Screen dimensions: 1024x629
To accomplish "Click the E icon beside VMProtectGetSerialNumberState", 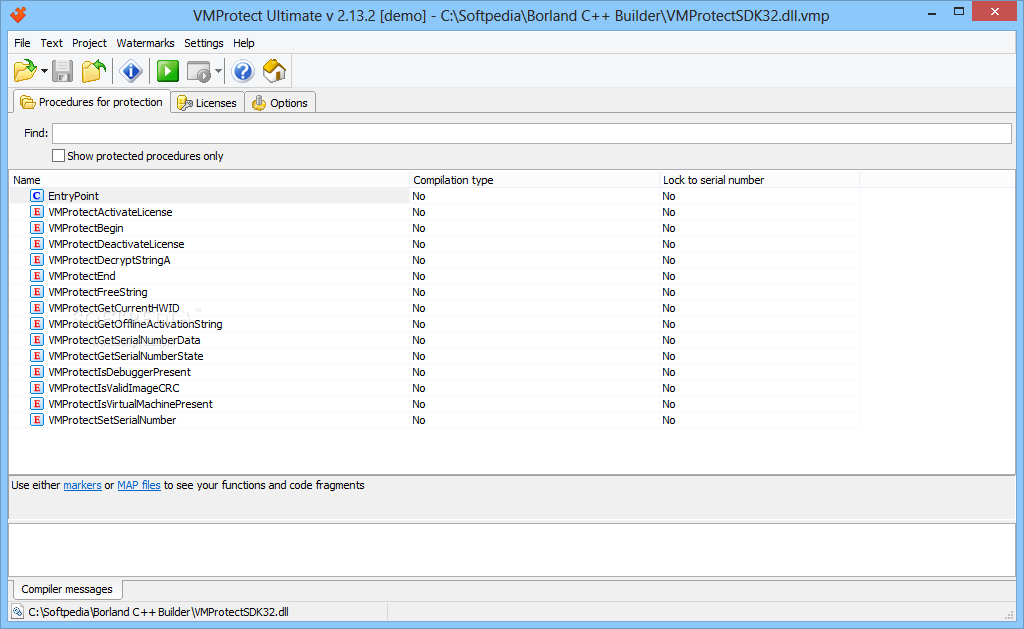I will tap(37, 355).
